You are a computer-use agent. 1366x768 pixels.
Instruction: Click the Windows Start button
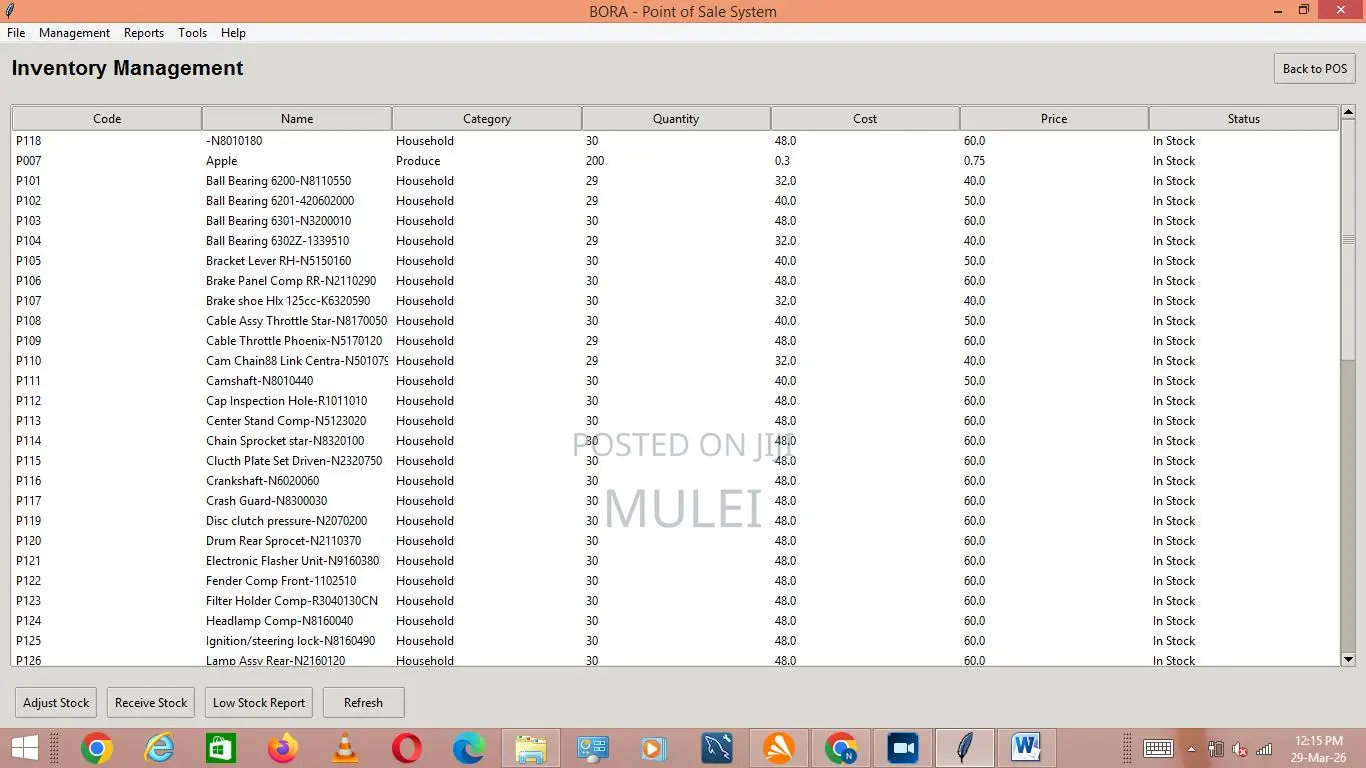coord(25,748)
